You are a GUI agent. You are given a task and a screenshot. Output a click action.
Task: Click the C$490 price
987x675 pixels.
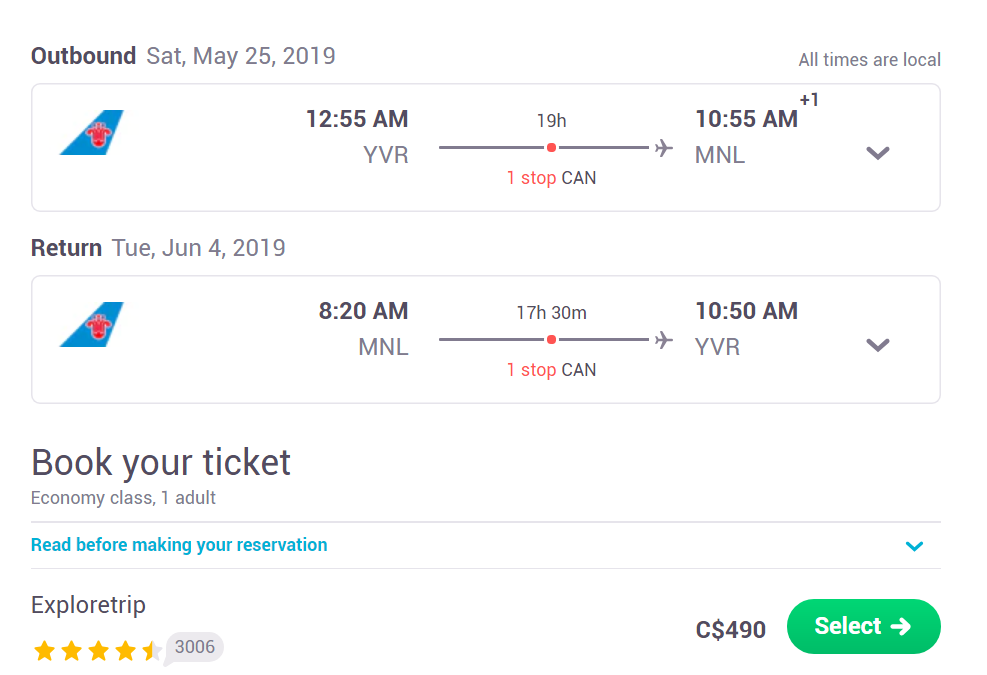pyautogui.click(x=731, y=630)
